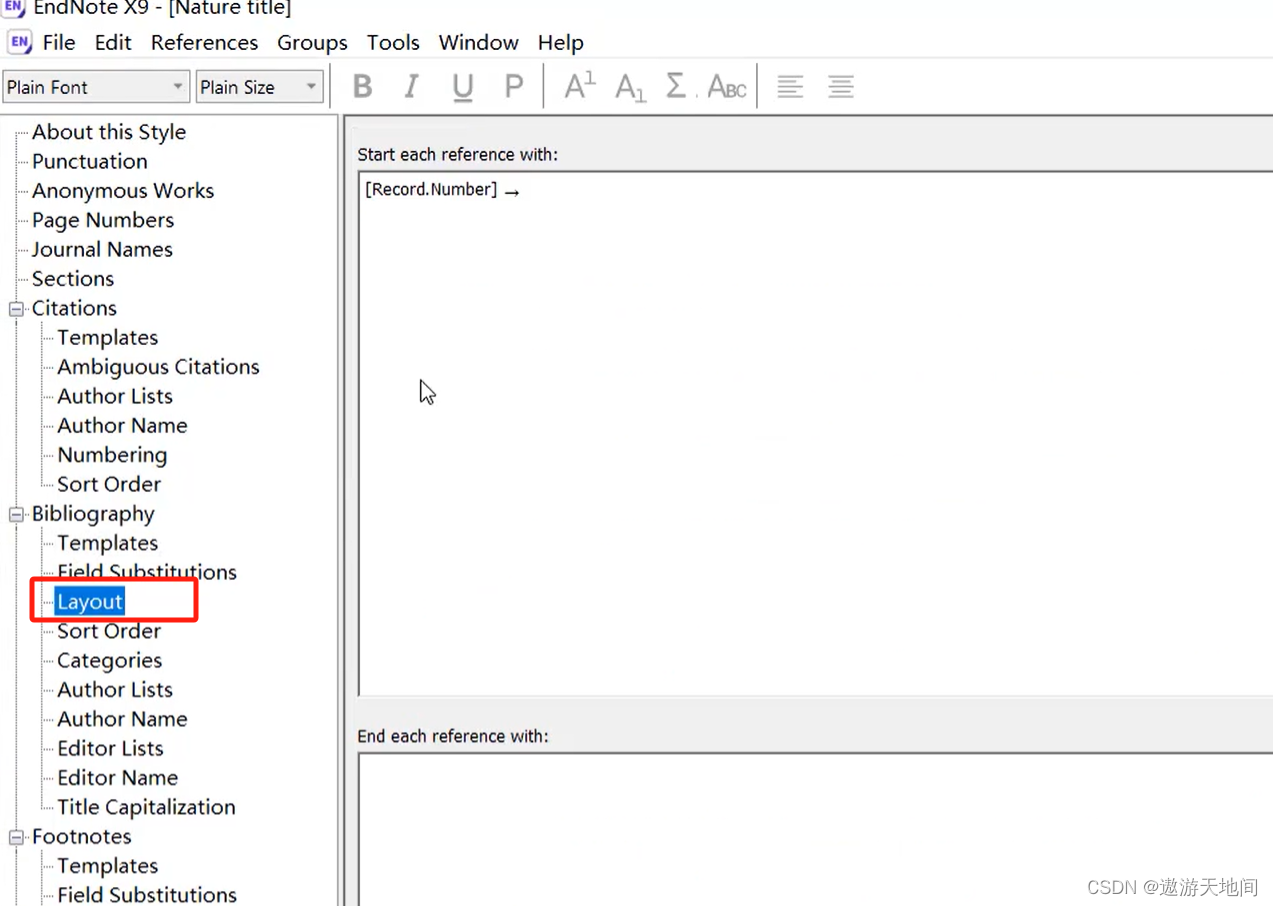Select the Citations node label
The image size is (1273, 906).
74,308
